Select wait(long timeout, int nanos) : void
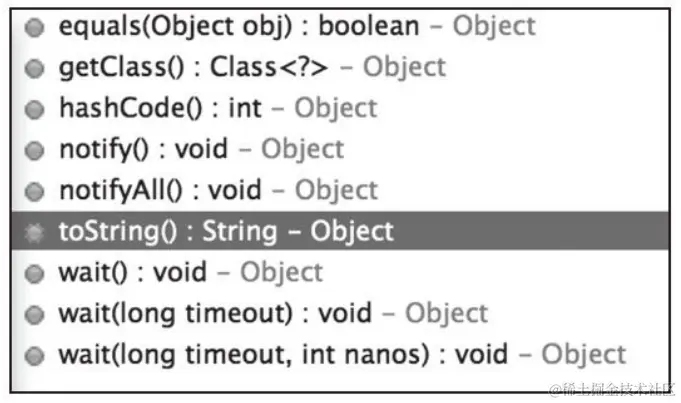The width and height of the screenshot is (681, 403). coord(340,355)
